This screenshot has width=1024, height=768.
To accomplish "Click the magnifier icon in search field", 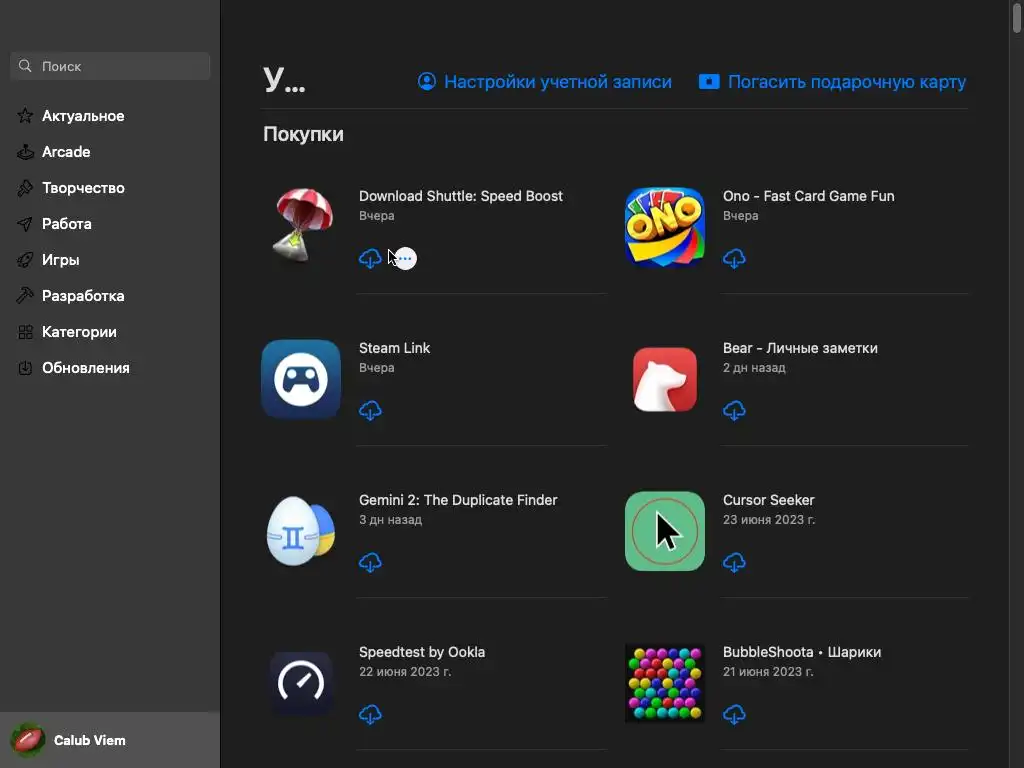I will 25,66.
